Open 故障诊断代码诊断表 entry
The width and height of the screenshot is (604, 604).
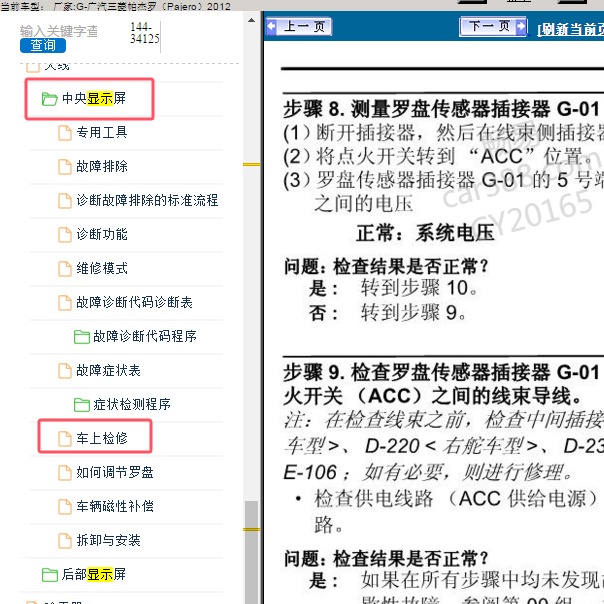tap(134, 302)
